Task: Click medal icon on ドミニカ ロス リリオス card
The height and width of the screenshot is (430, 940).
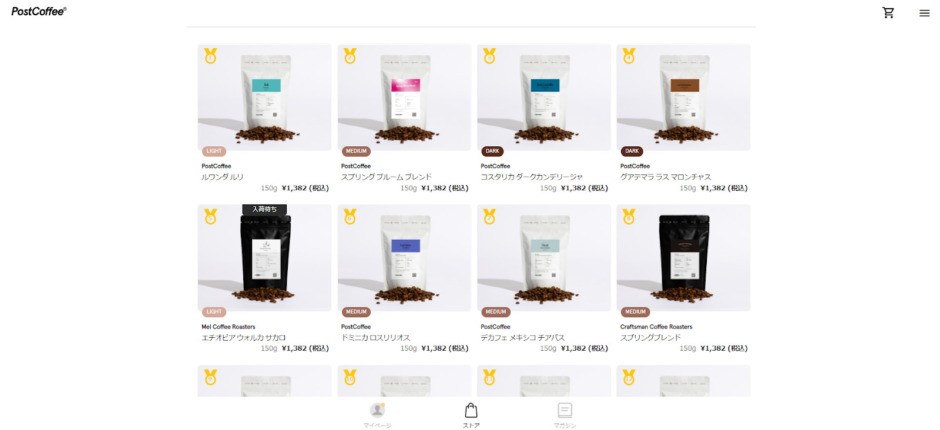Action: tap(350, 216)
